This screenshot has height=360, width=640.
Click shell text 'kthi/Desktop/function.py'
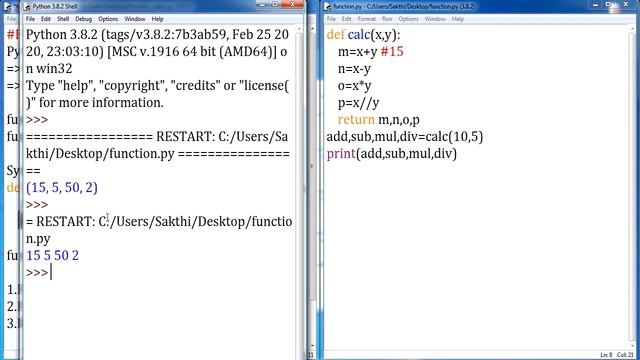(100, 154)
